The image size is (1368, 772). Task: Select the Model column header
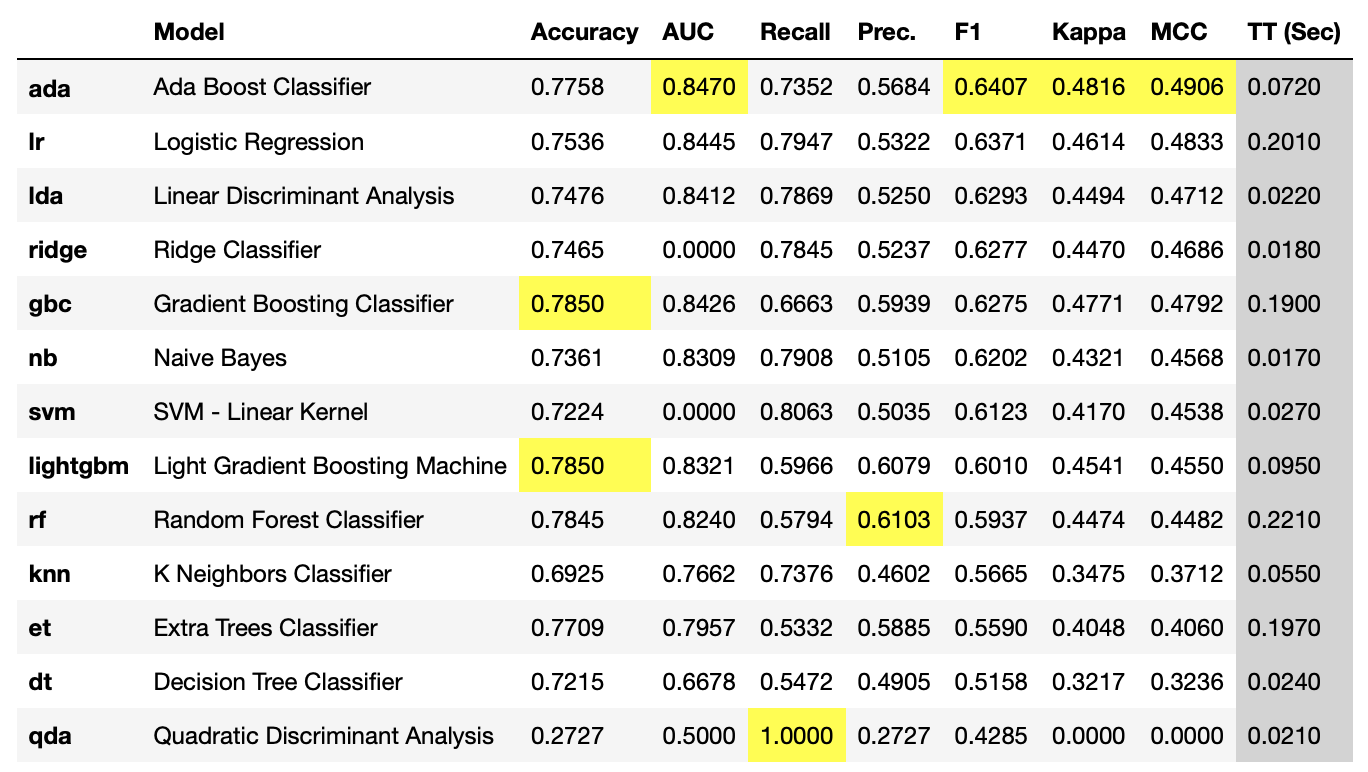(189, 32)
